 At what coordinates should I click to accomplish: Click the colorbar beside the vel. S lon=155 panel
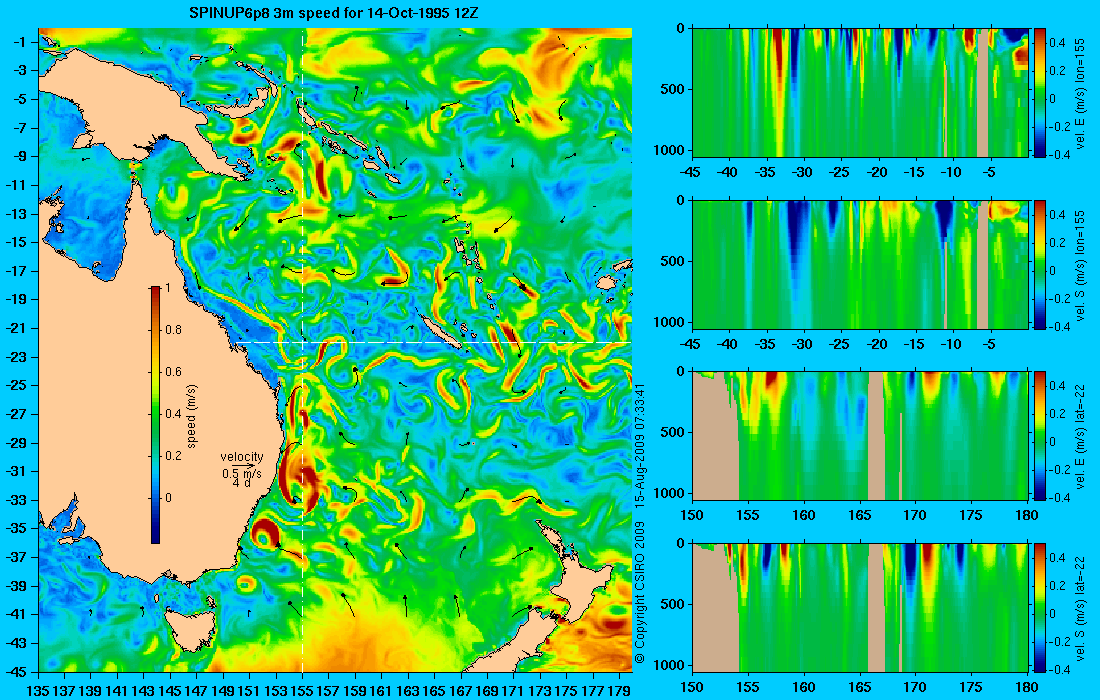[x=1040, y=264]
